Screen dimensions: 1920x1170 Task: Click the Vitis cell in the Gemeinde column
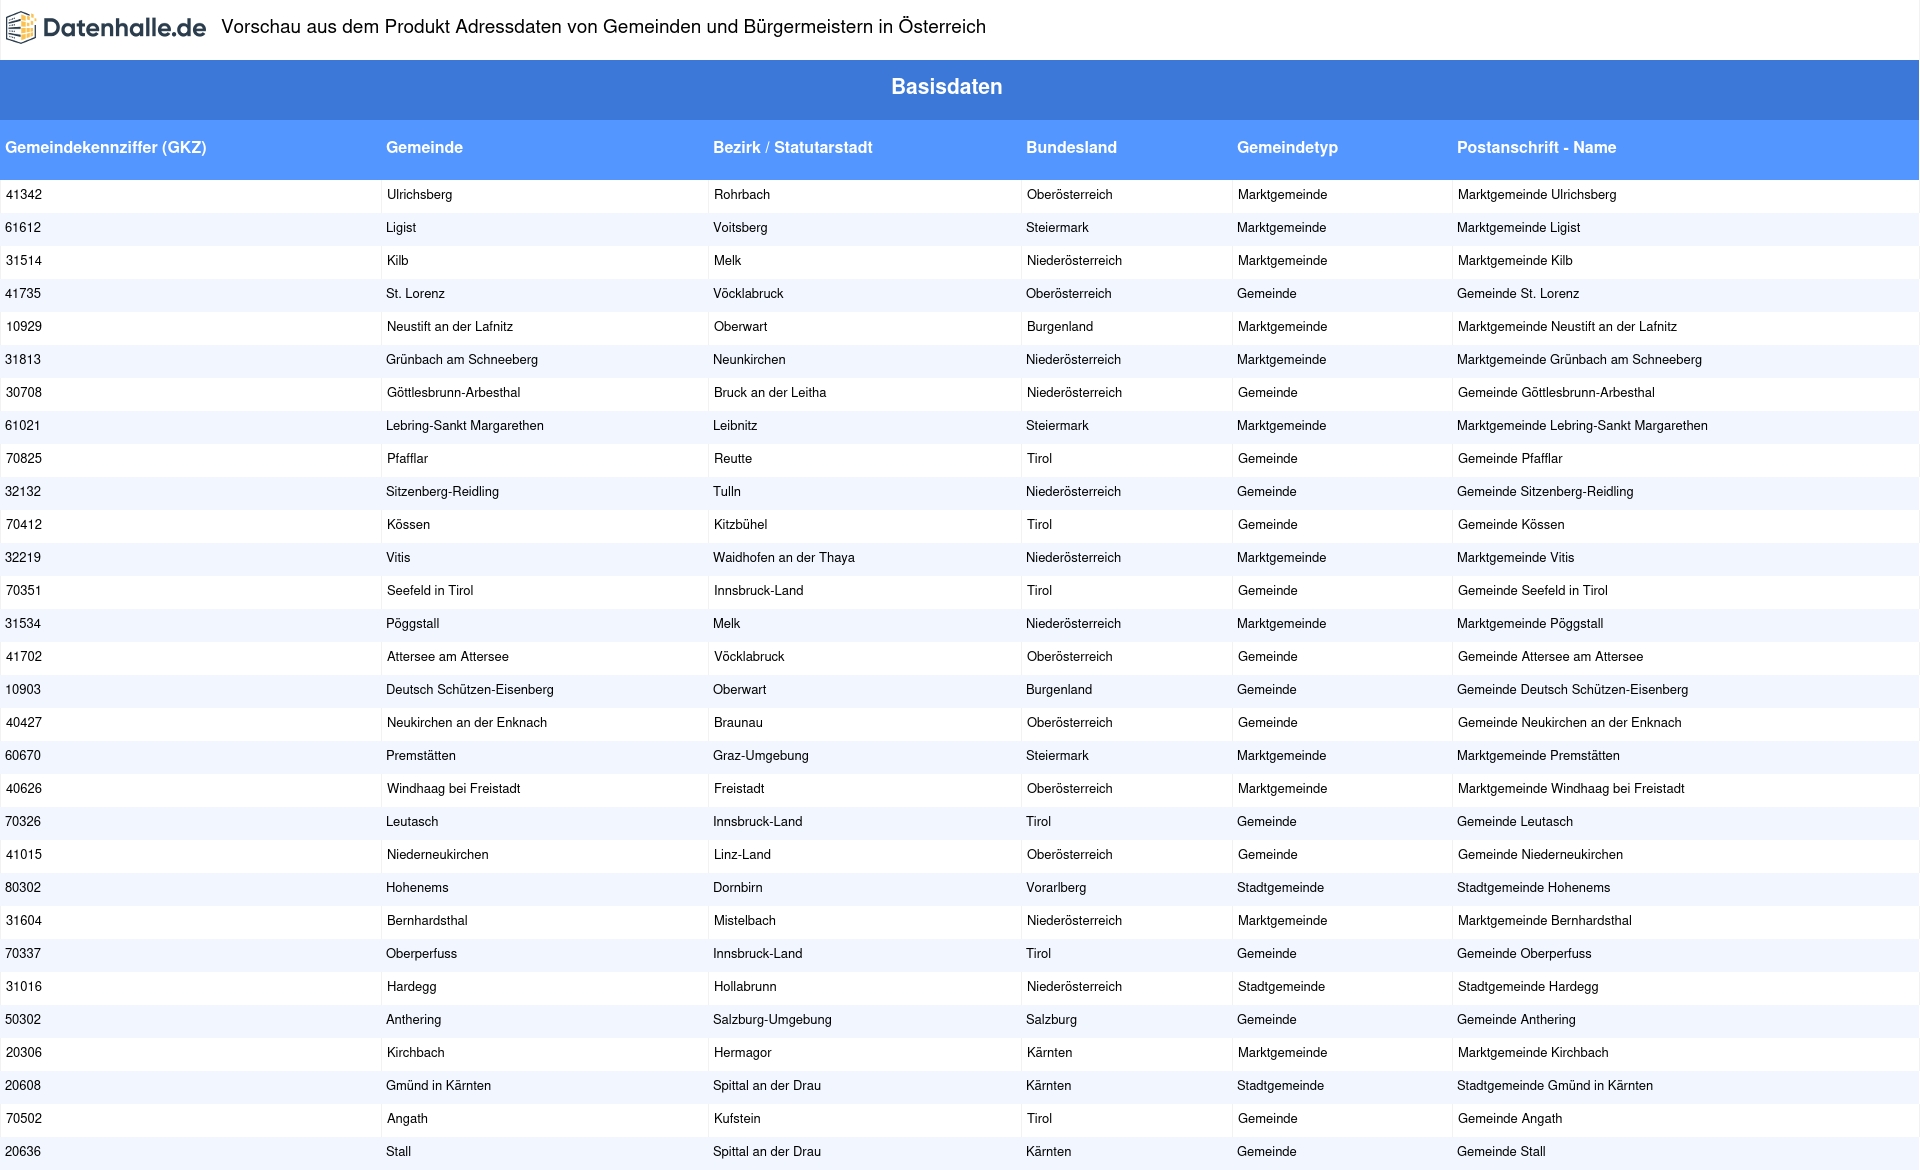pyautogui.click(x=545, y=558)
